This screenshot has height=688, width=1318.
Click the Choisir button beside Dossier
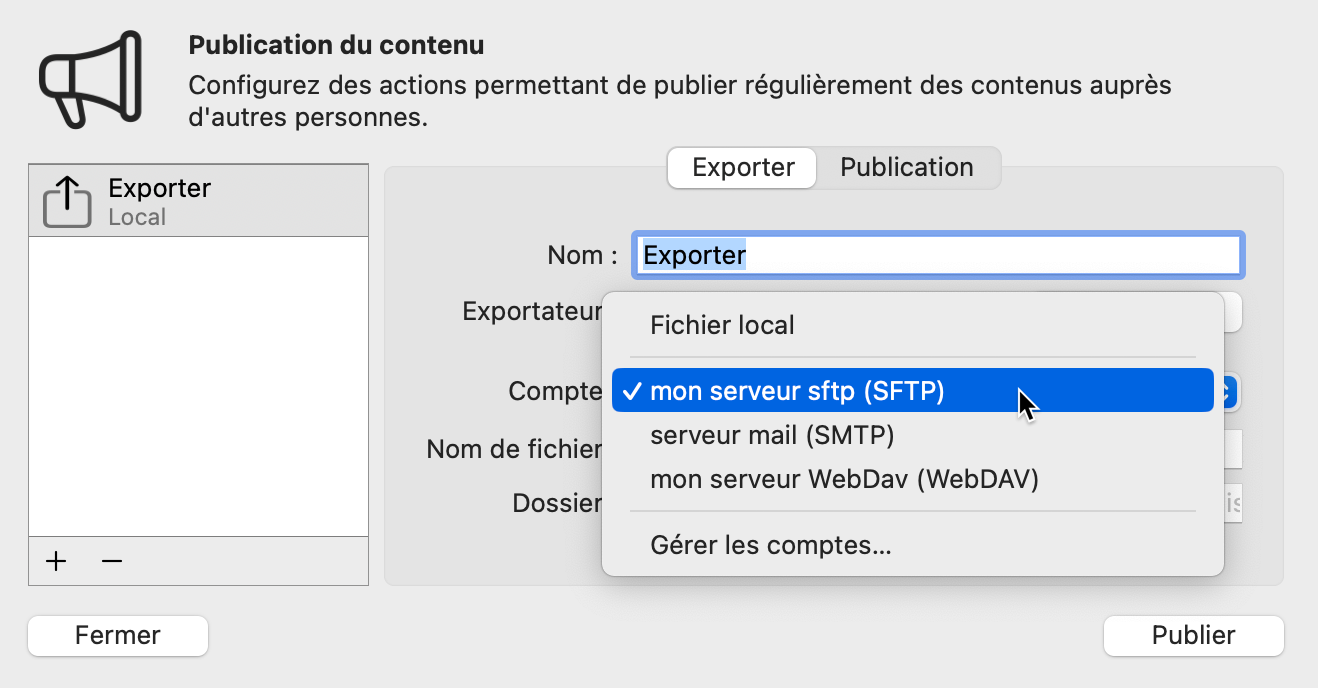pos(1232,503)
